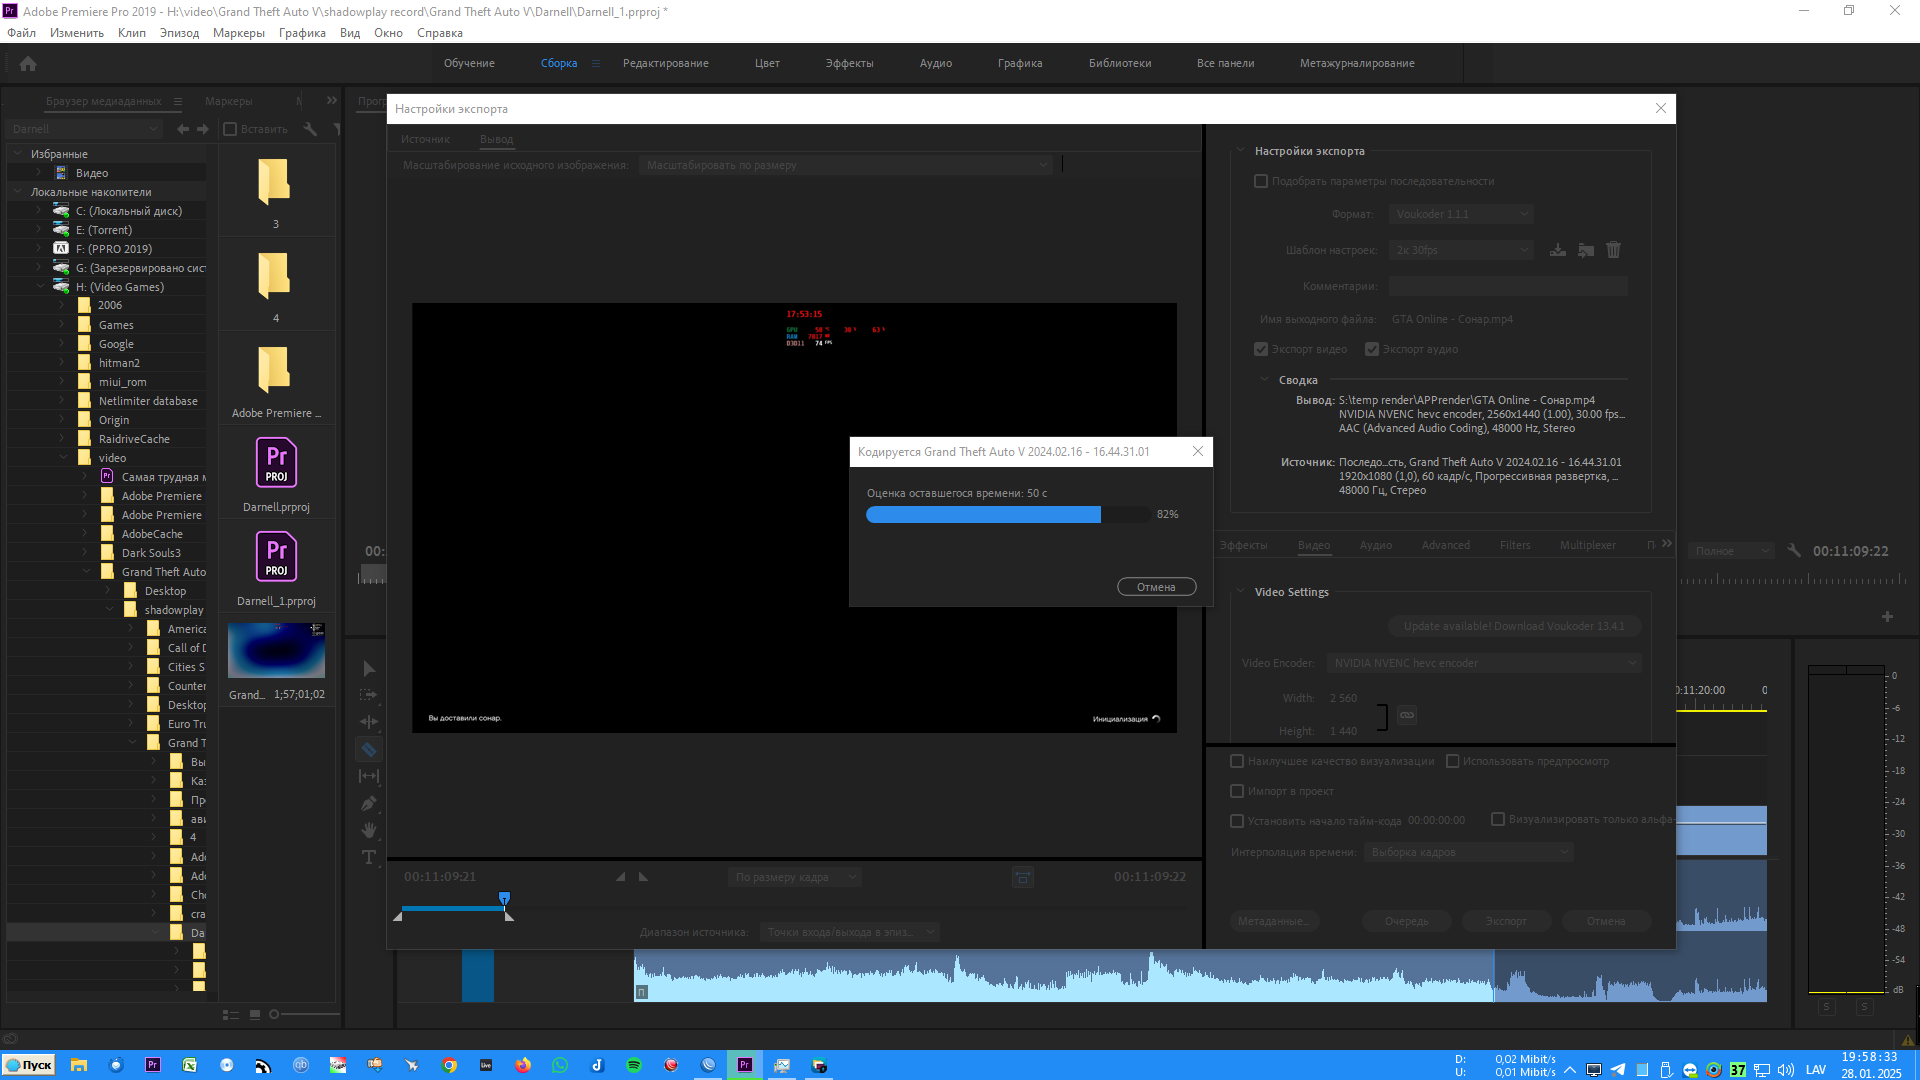The width and height of the screenshot is (1920, 1080).
Task: Click the save preset icon
Action: tap(1558, 250)
